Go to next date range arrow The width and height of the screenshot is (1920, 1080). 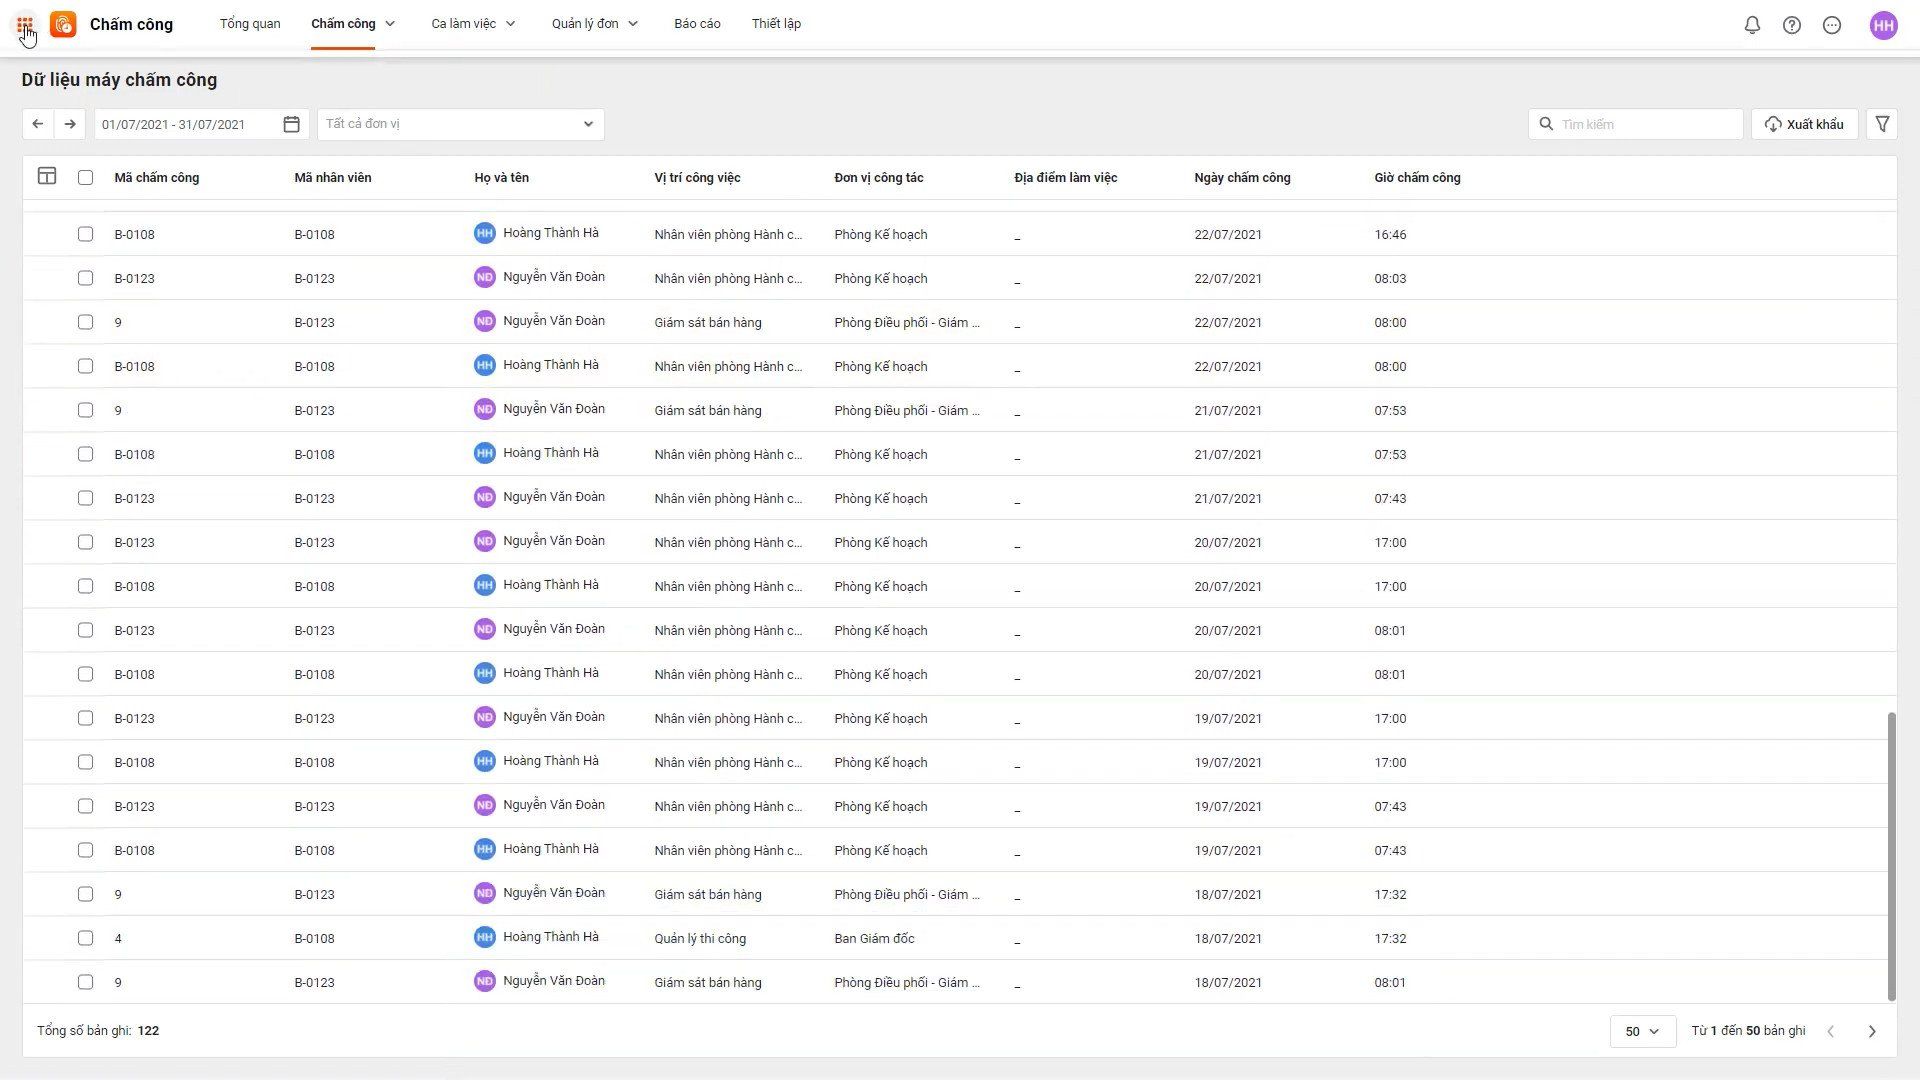coord(70,124)
